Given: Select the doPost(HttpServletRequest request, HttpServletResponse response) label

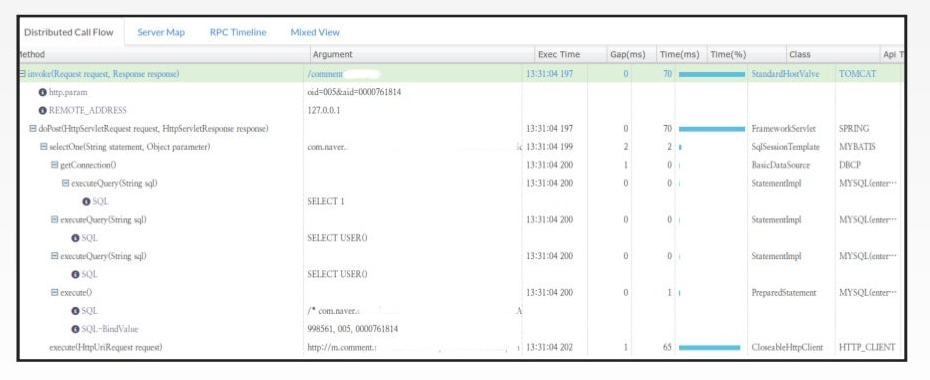Looking at the screenshot, I should point(153,129).
